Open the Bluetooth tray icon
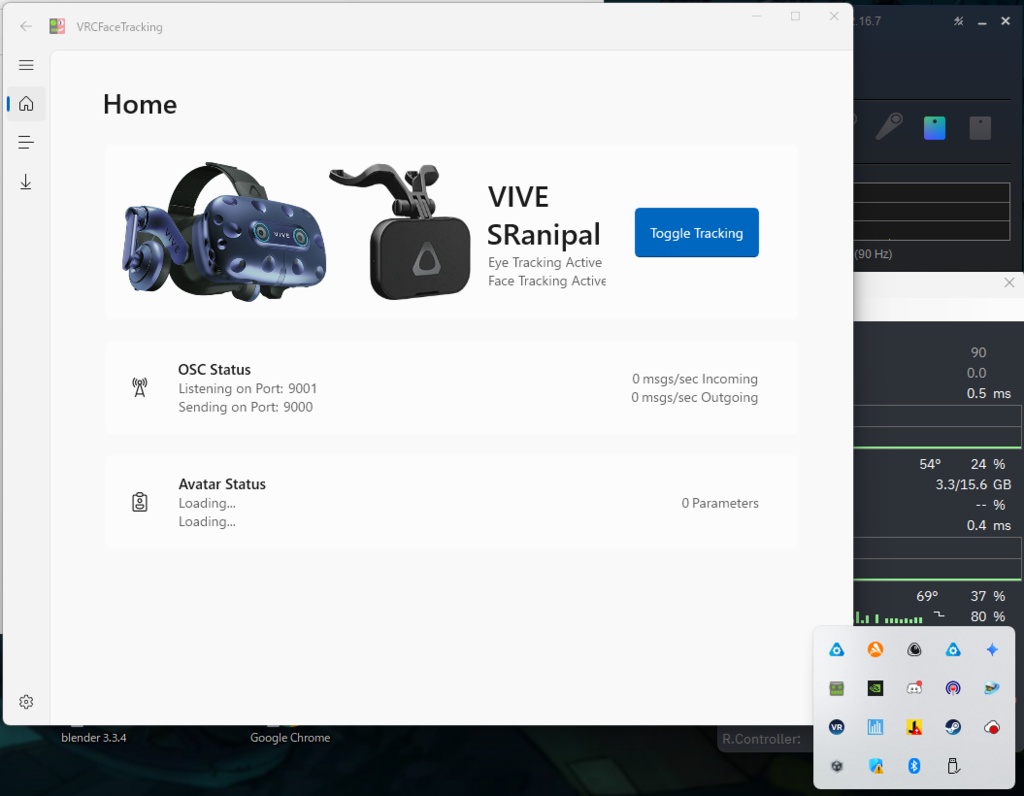The width and height of the screenshot is (1024, 796). click(914, 766)
